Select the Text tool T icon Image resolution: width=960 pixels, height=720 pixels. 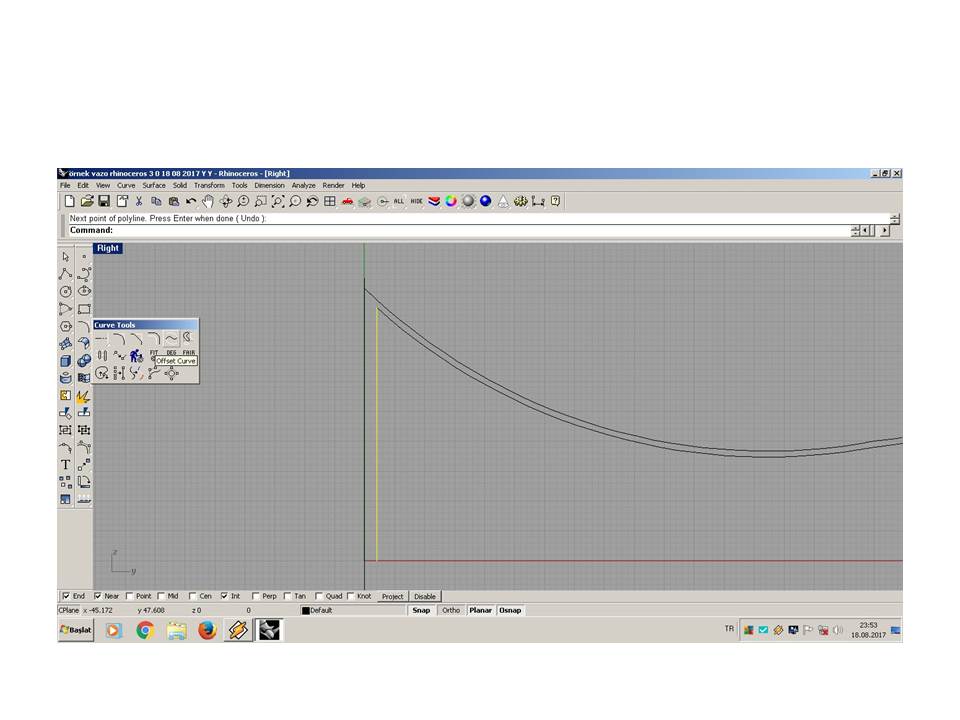pos(66,465)
